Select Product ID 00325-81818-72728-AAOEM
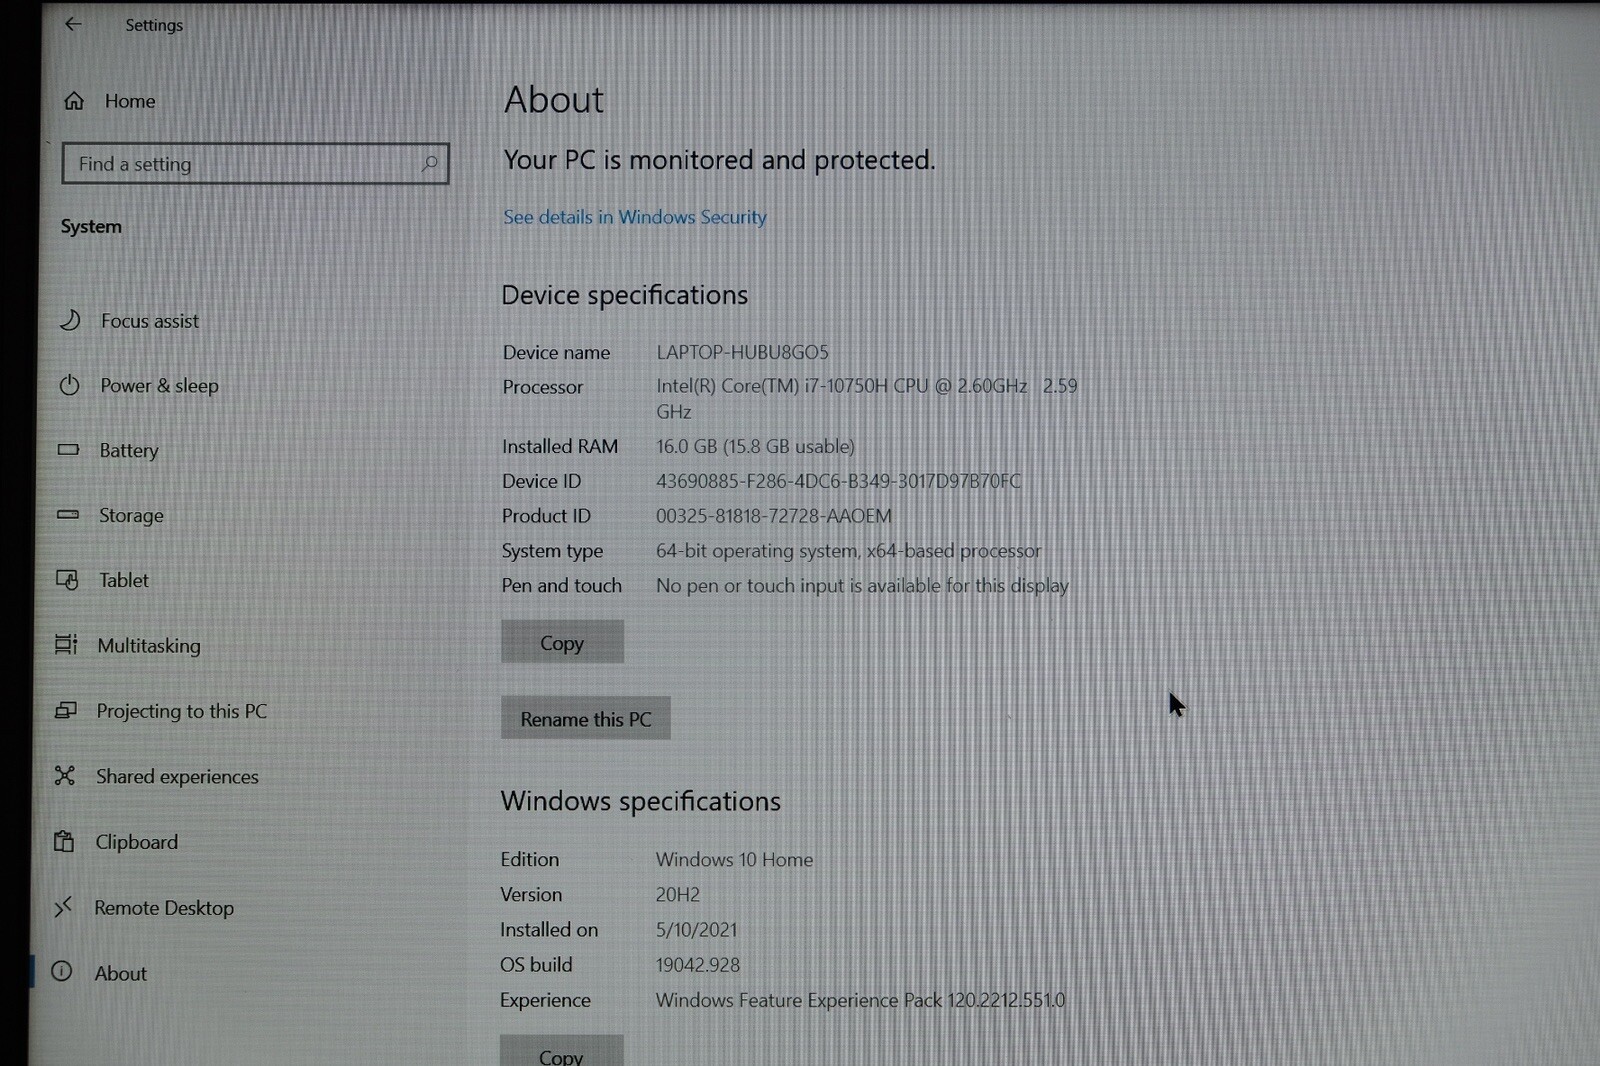This screenshot has height=1066, width=1600. coord(774,516)
